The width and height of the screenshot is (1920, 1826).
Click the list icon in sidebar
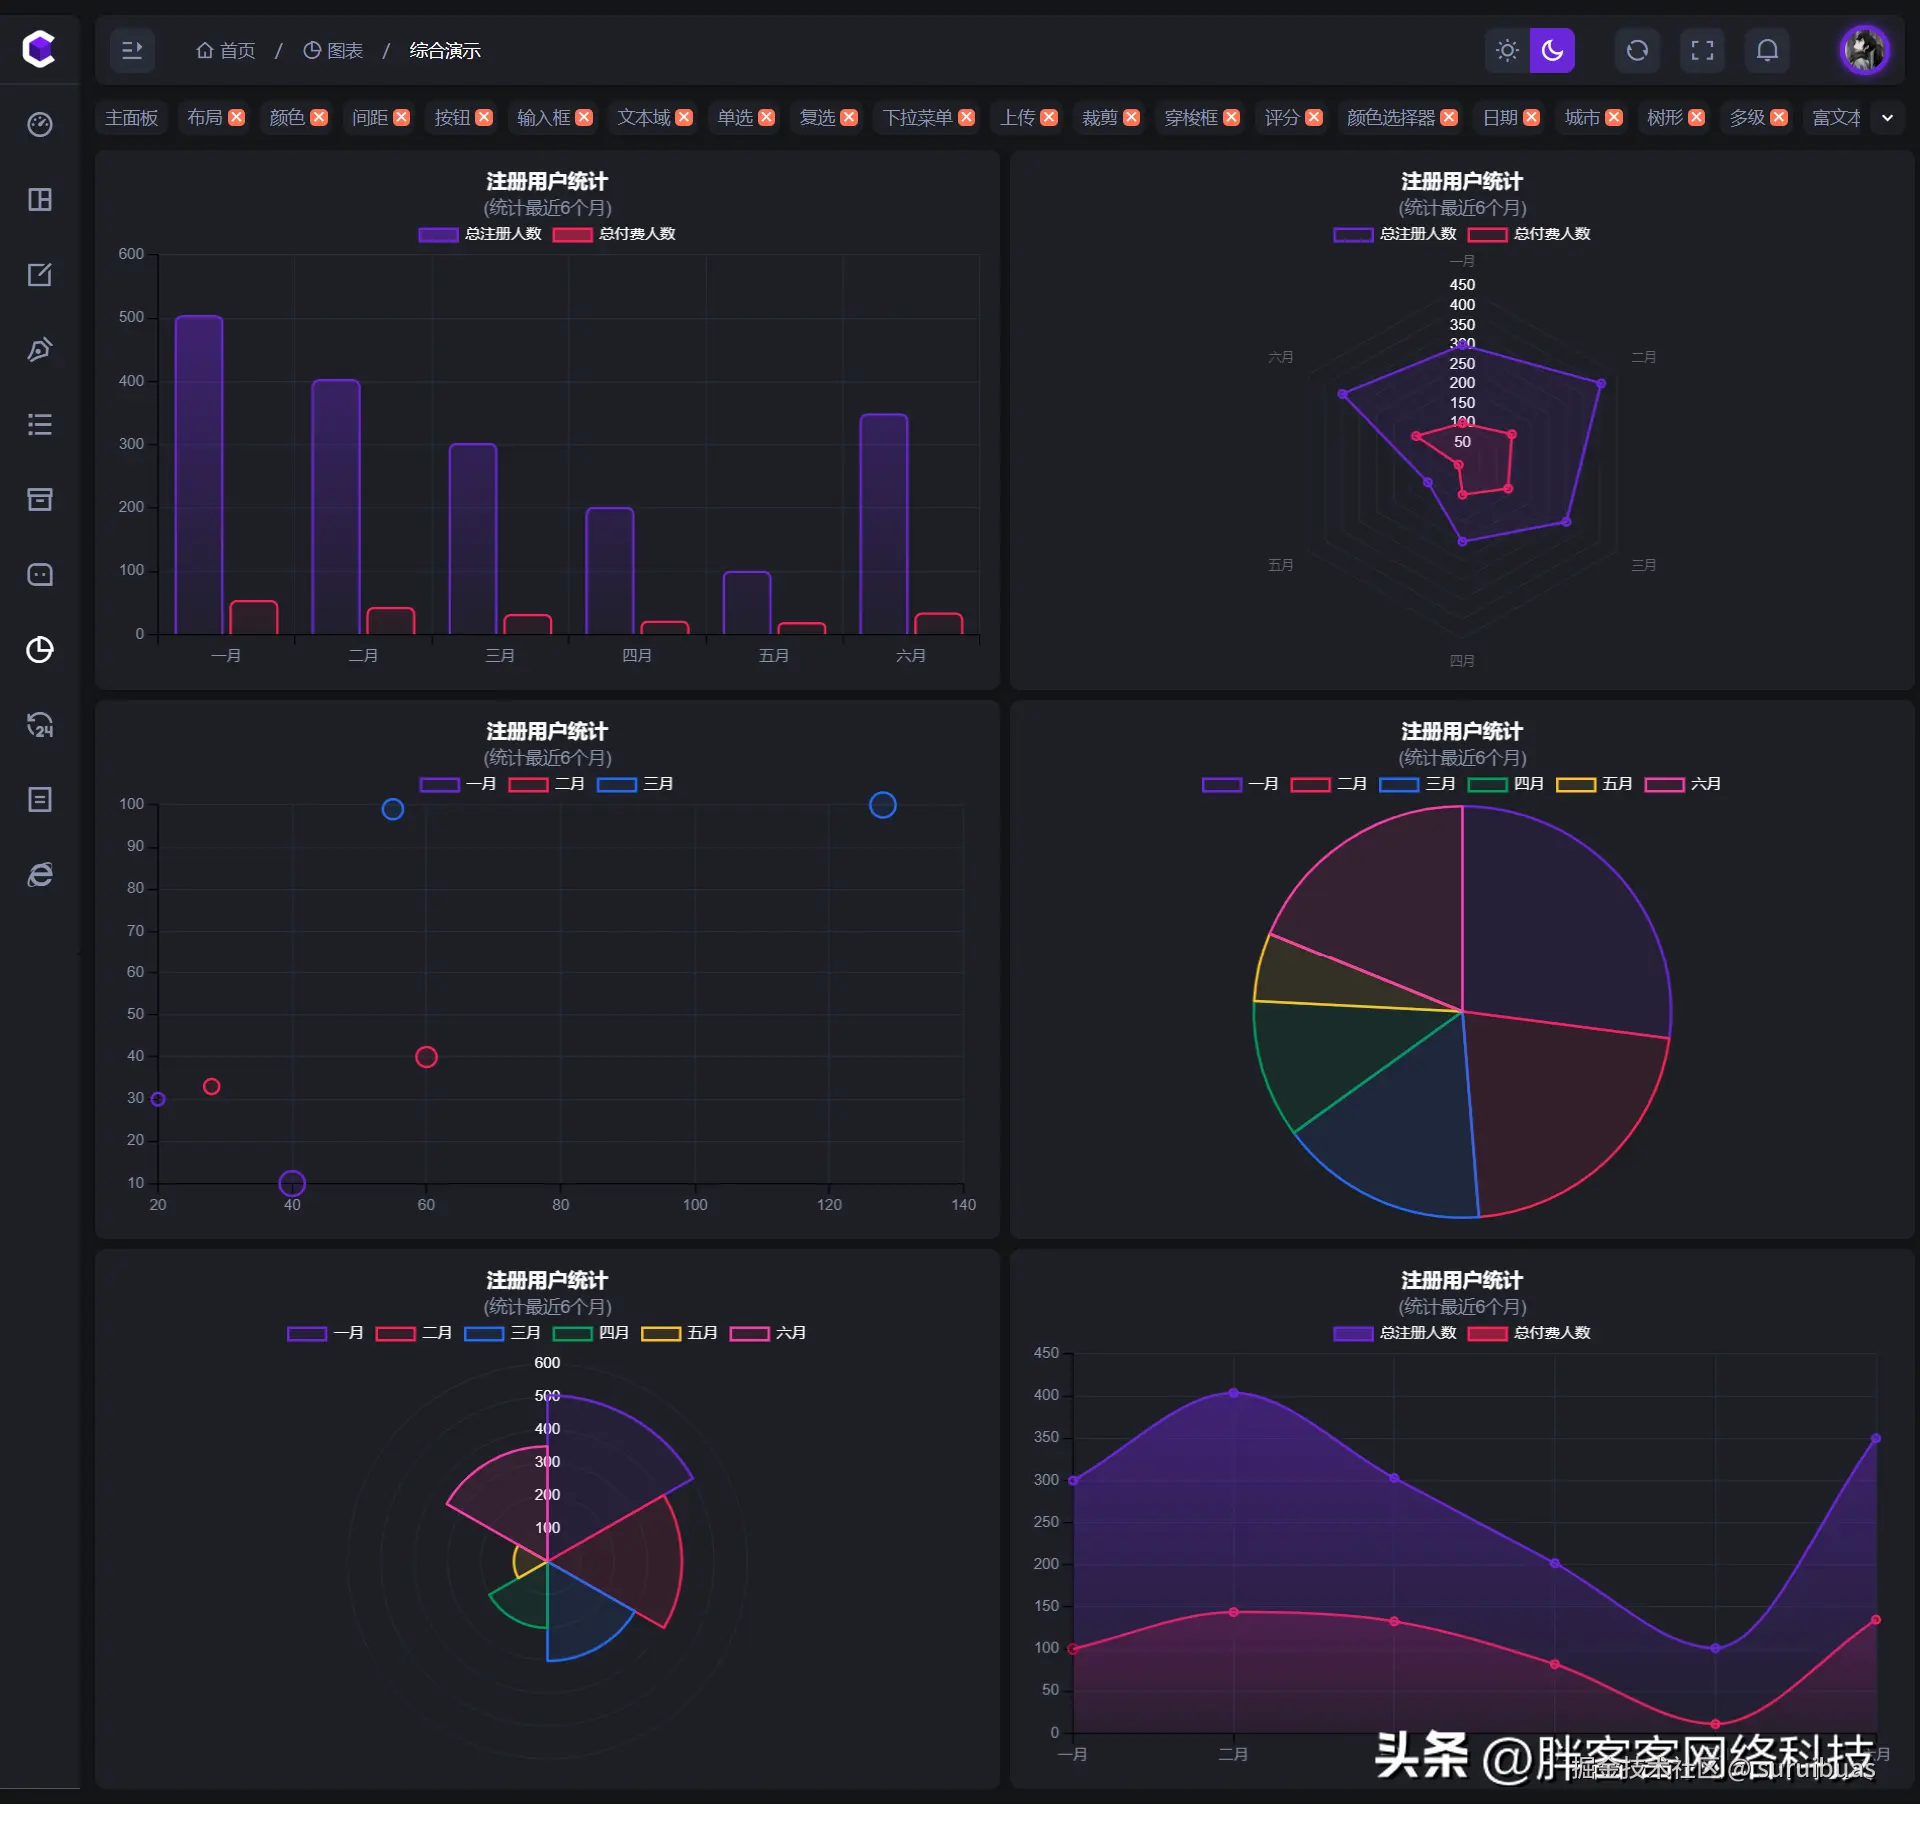pyautogui.click(x=40, y=425)
